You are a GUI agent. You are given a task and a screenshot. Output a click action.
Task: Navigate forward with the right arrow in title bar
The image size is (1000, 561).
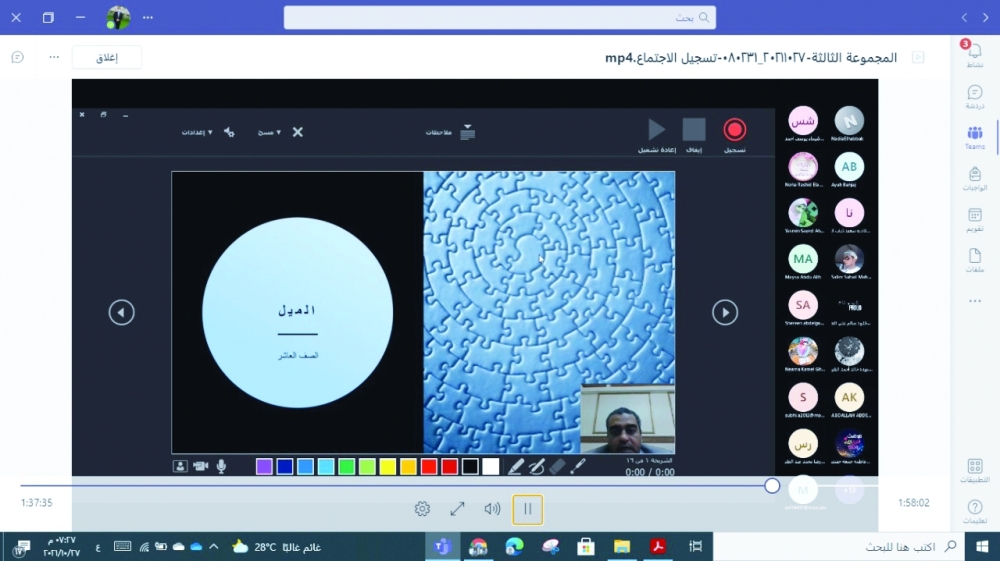click(x=985, y=18)
